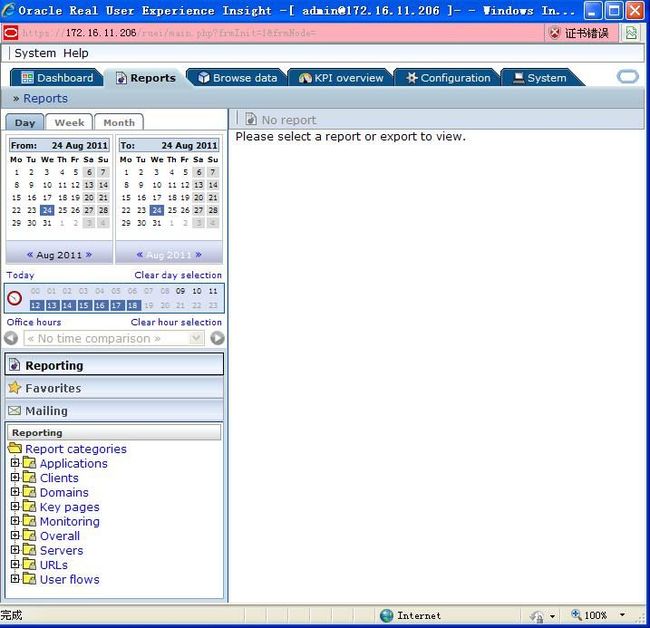
Task: Go to next month in From calendar
Action: [89, 255]
